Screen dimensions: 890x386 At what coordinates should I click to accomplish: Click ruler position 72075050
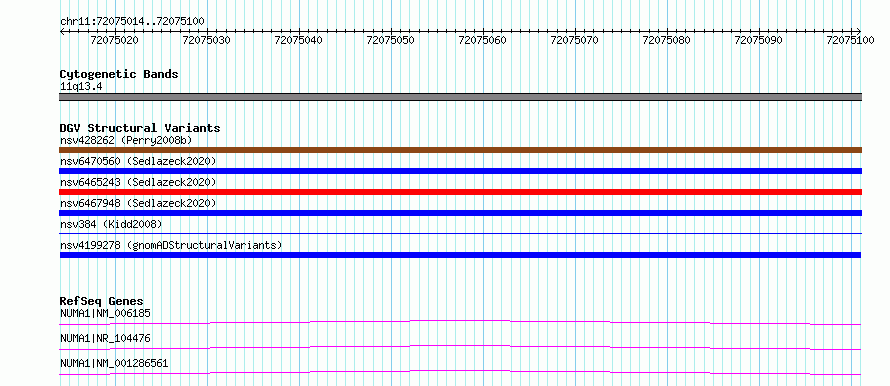point(391,40)
